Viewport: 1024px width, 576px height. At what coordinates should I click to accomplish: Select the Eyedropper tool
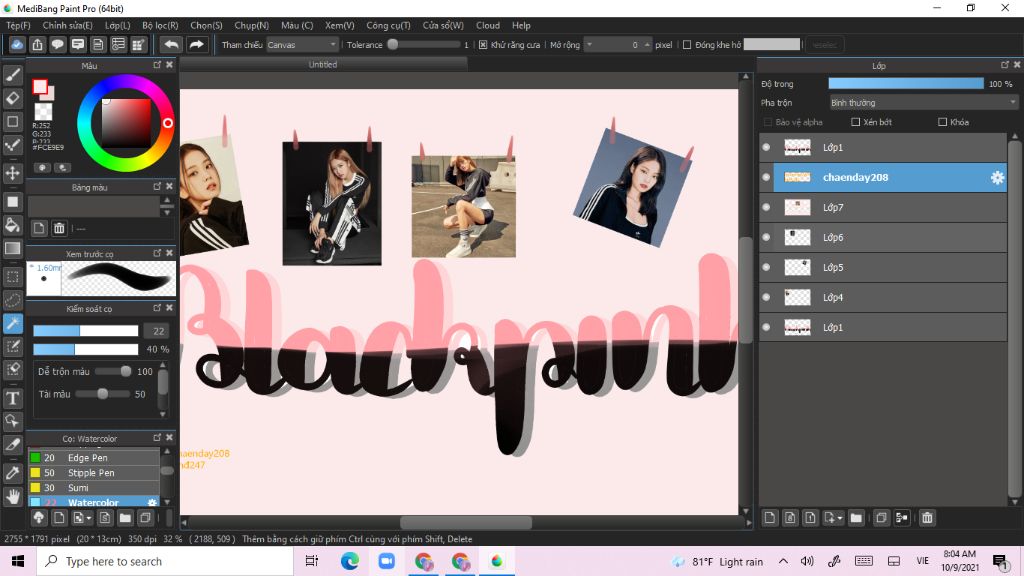[12, 473]
